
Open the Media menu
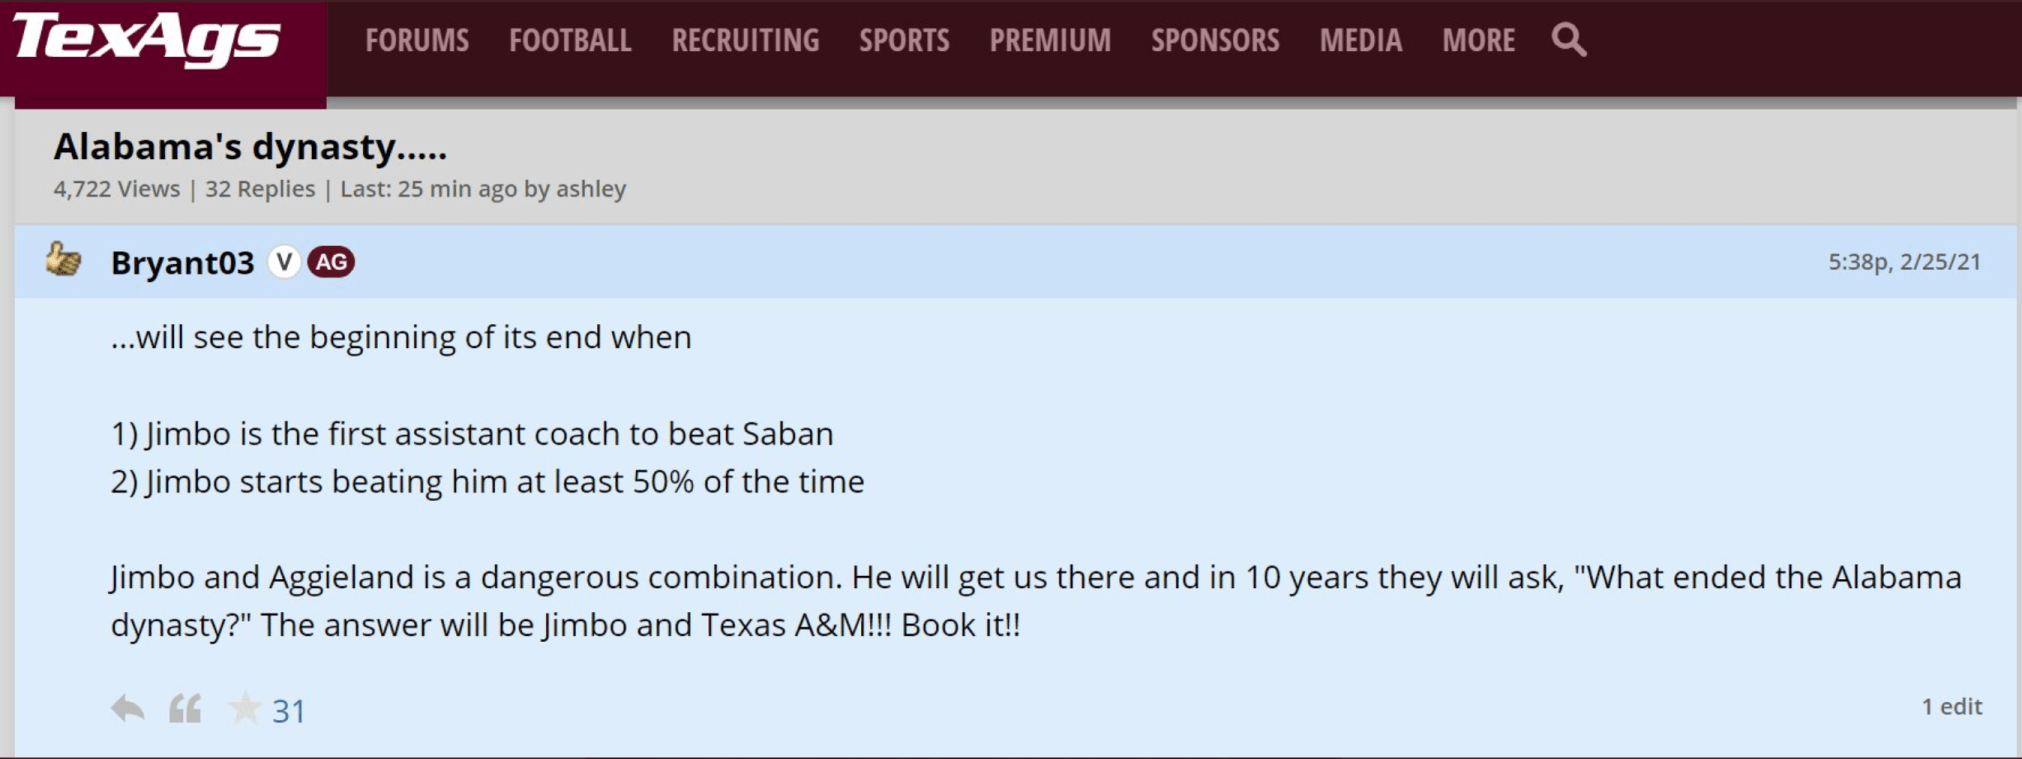coord(1360,40)
